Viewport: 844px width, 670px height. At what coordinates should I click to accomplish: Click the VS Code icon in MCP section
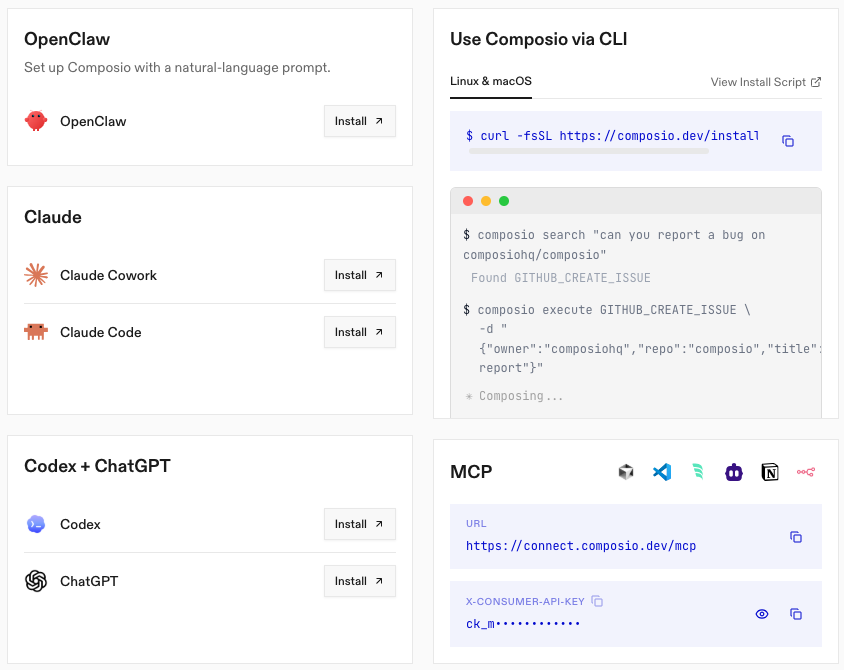point(661,472)
